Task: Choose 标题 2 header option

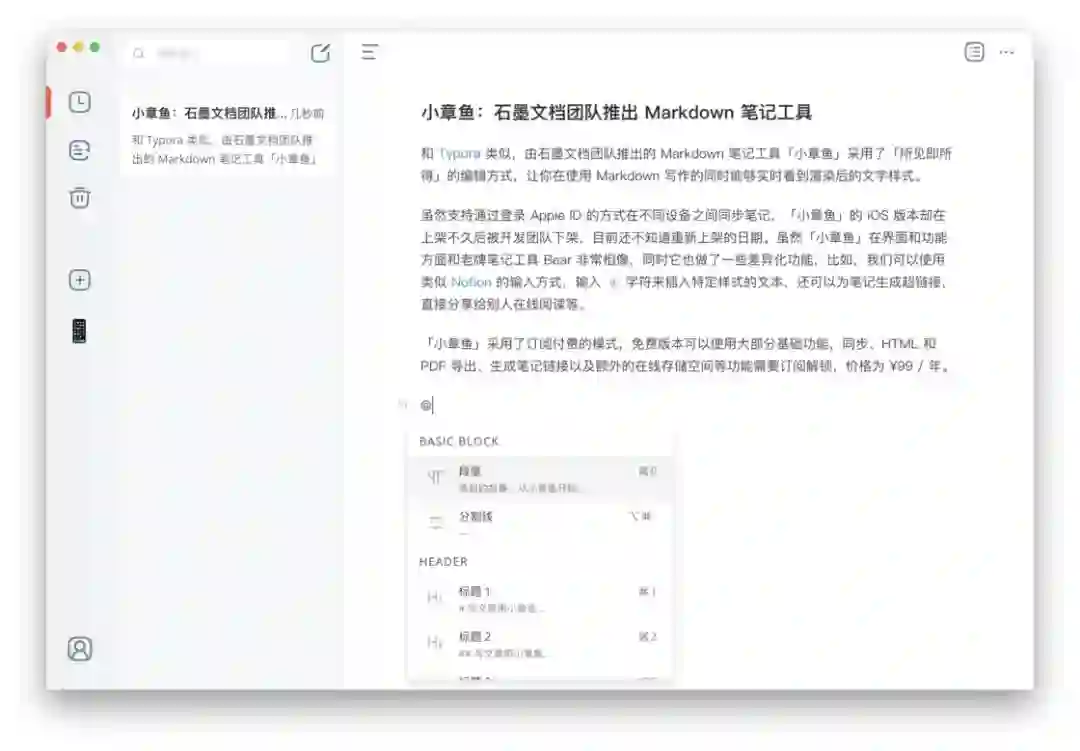Action: (540, 644)
